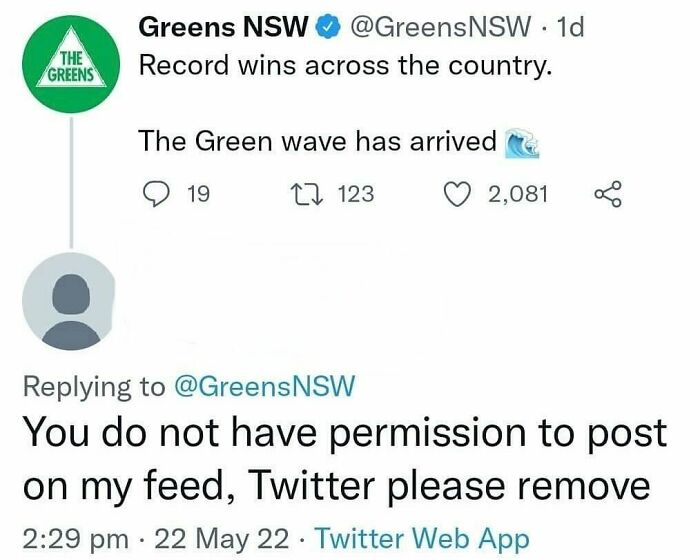
Task: Click the 2:29 pm · 22 May 22 timestamp
Action: 151,535
